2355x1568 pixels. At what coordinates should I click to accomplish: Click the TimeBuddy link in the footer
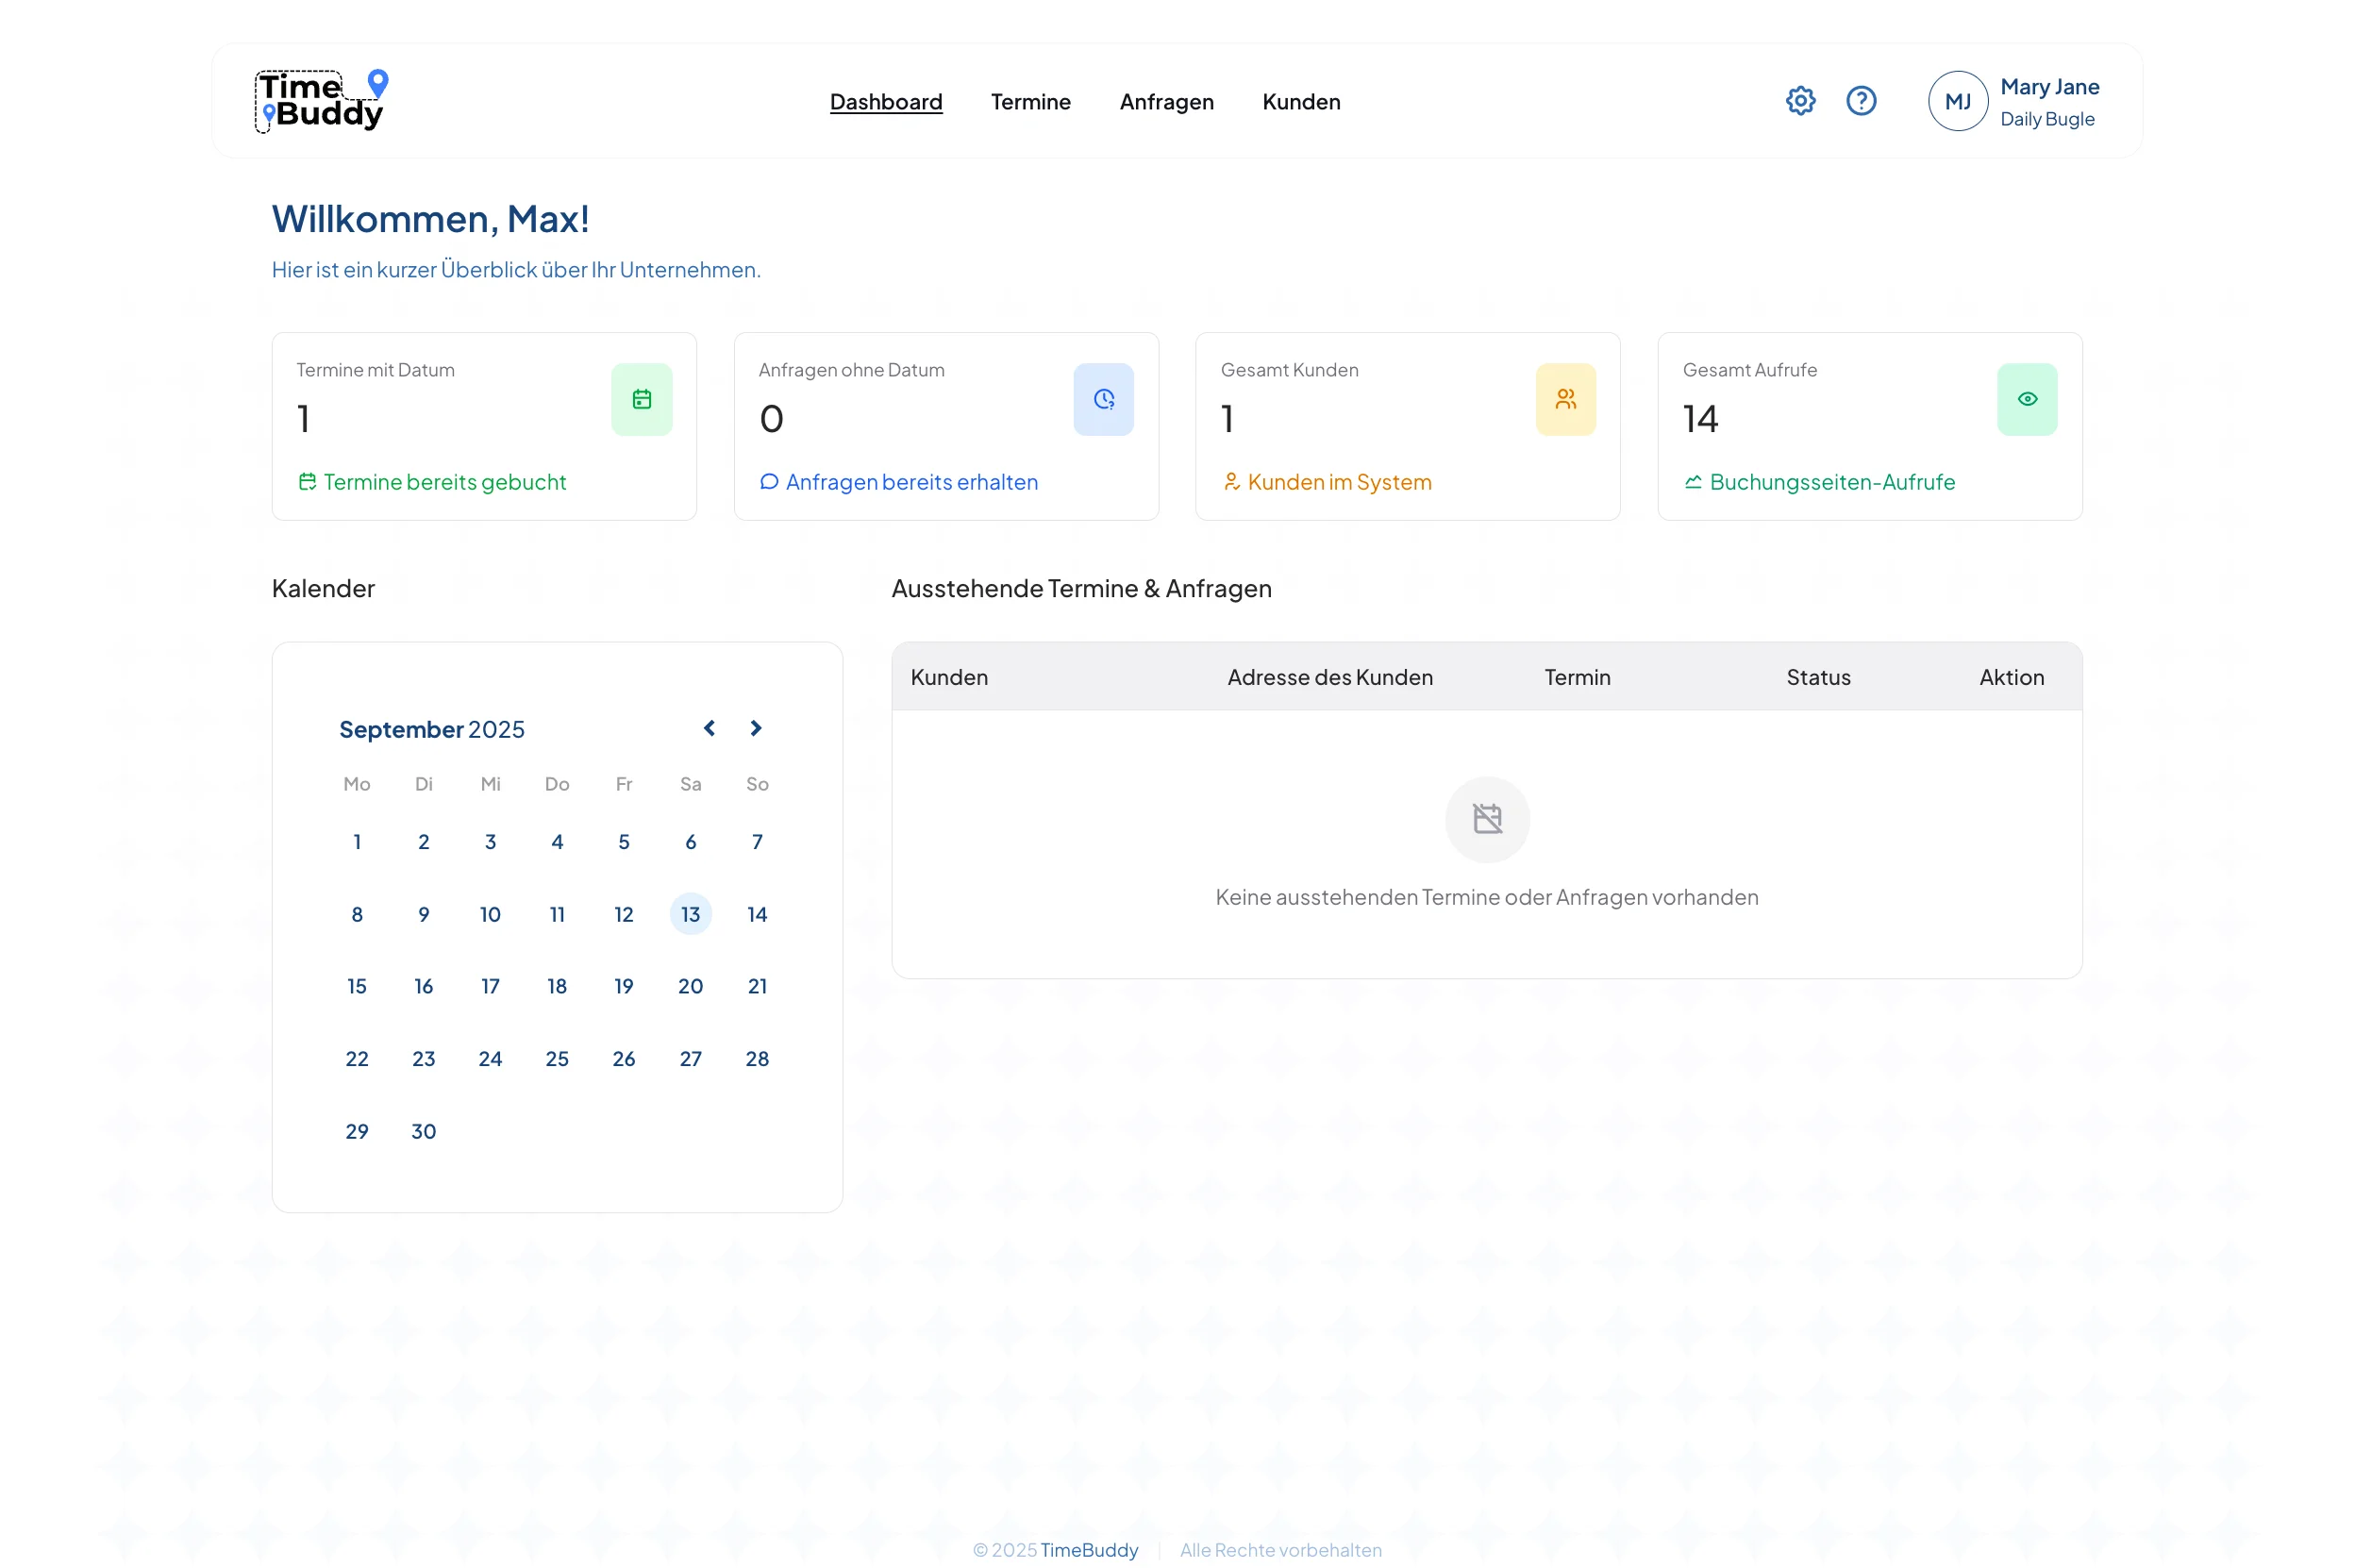[1088, 1549]
